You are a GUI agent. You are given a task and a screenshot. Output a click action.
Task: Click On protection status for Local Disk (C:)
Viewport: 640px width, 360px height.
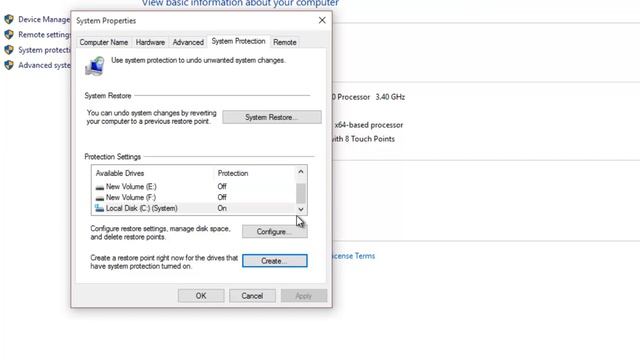[222, 208]
